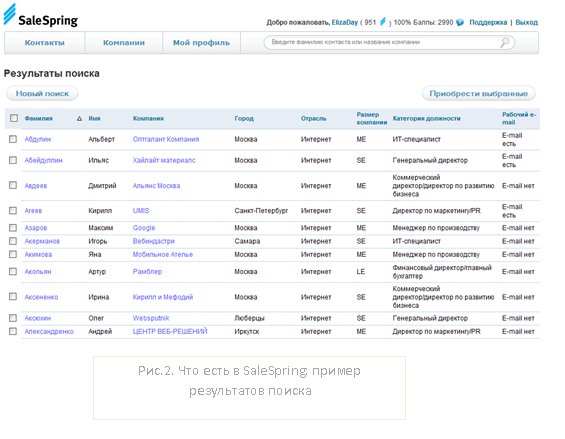Screen dimensions: 565x439
Task: Sort by the Город column header
Action: 244,119
